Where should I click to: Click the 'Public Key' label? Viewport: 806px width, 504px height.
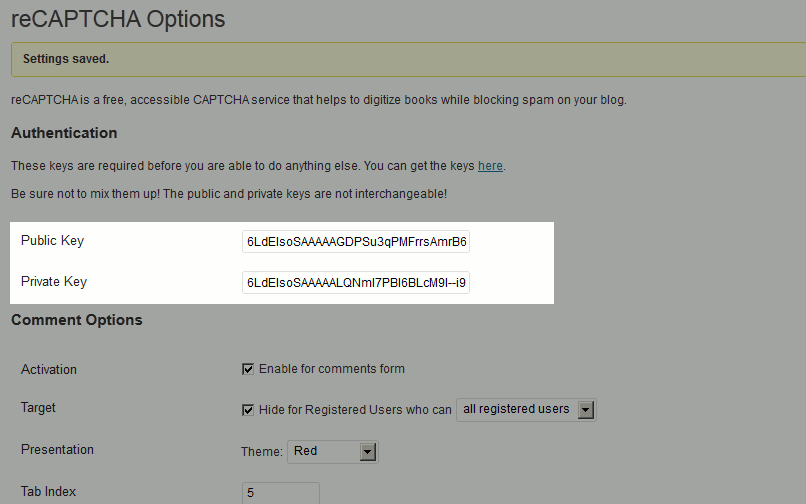coord(52,241)
